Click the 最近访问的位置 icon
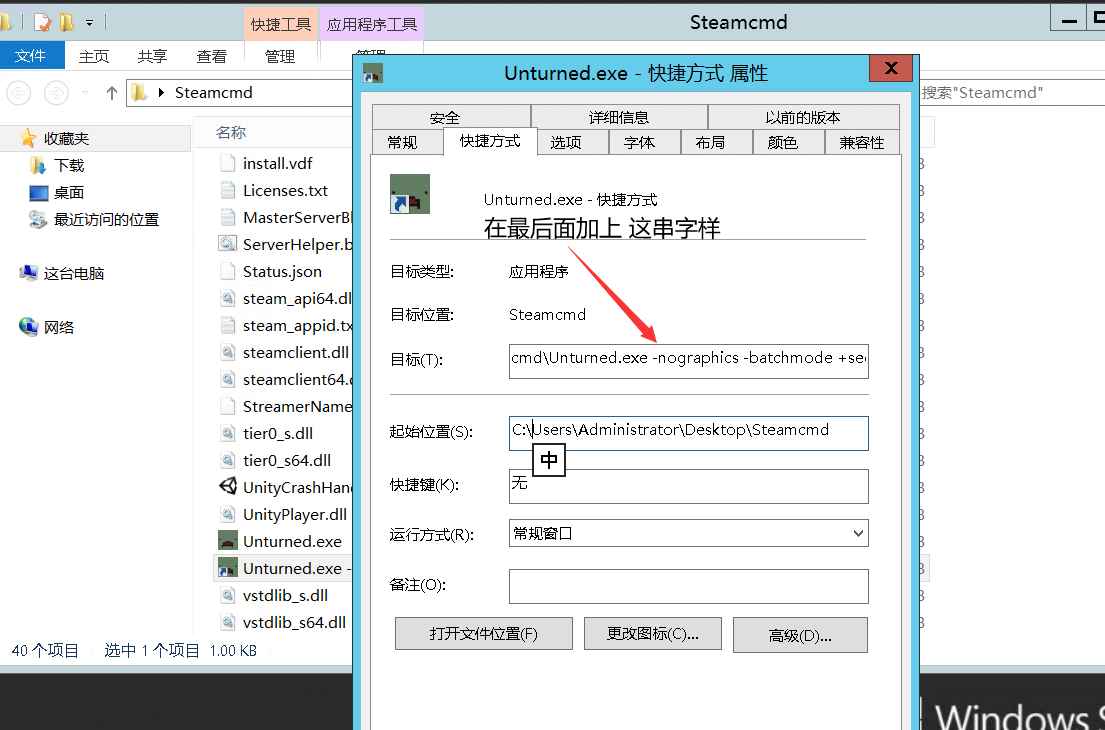Image resolution: width=1105 pixels, height=730 pixels. [37, 219]
